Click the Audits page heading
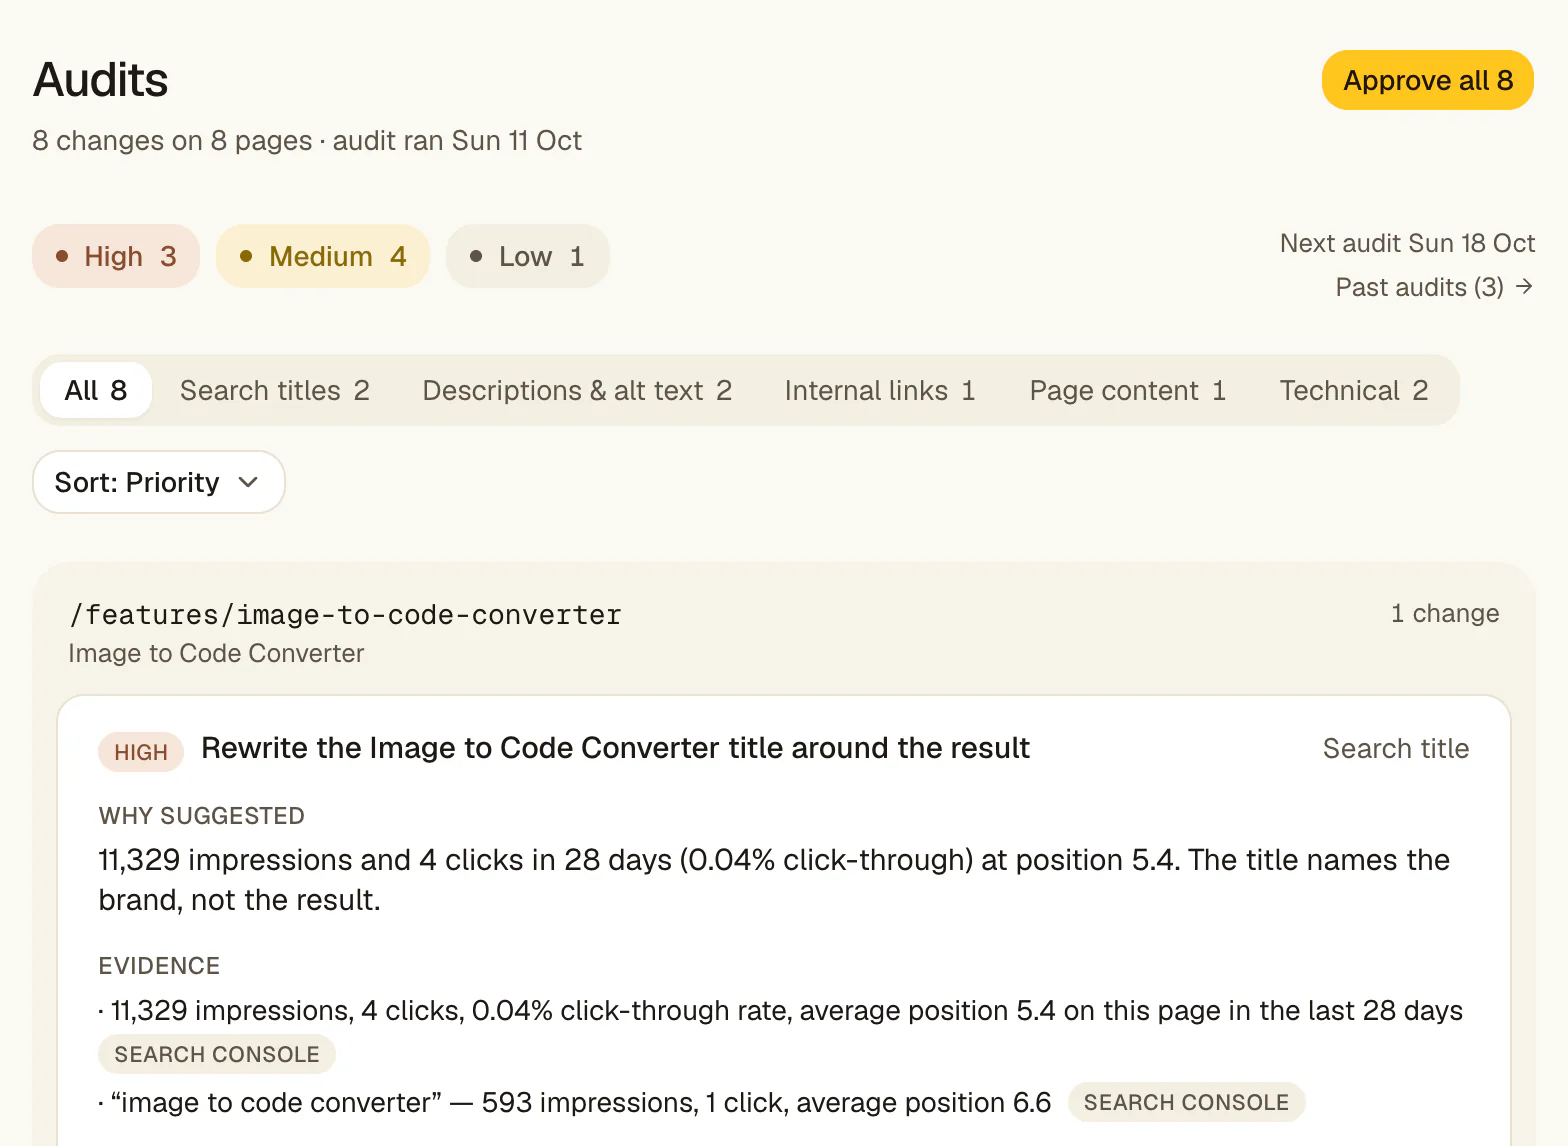The width and height of the screenshot is (1568, 1146). click(101, 80)
